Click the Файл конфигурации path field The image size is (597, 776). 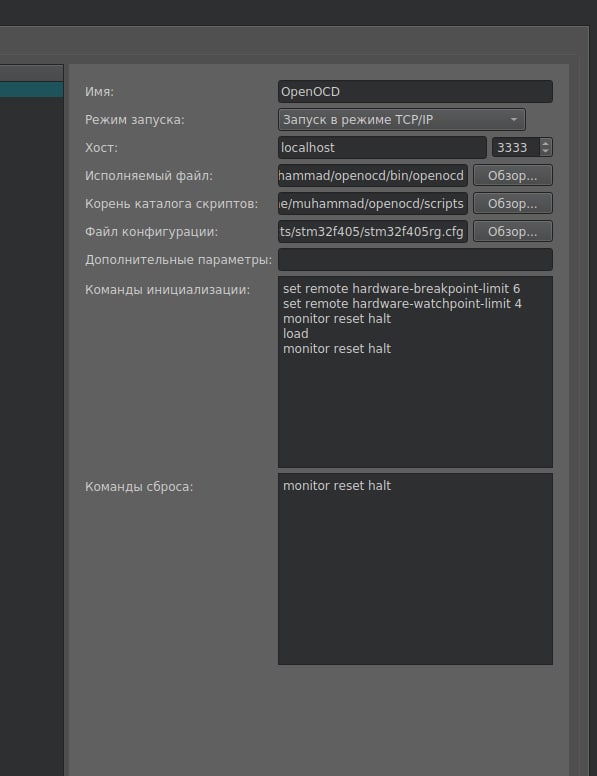click(373, 232)
